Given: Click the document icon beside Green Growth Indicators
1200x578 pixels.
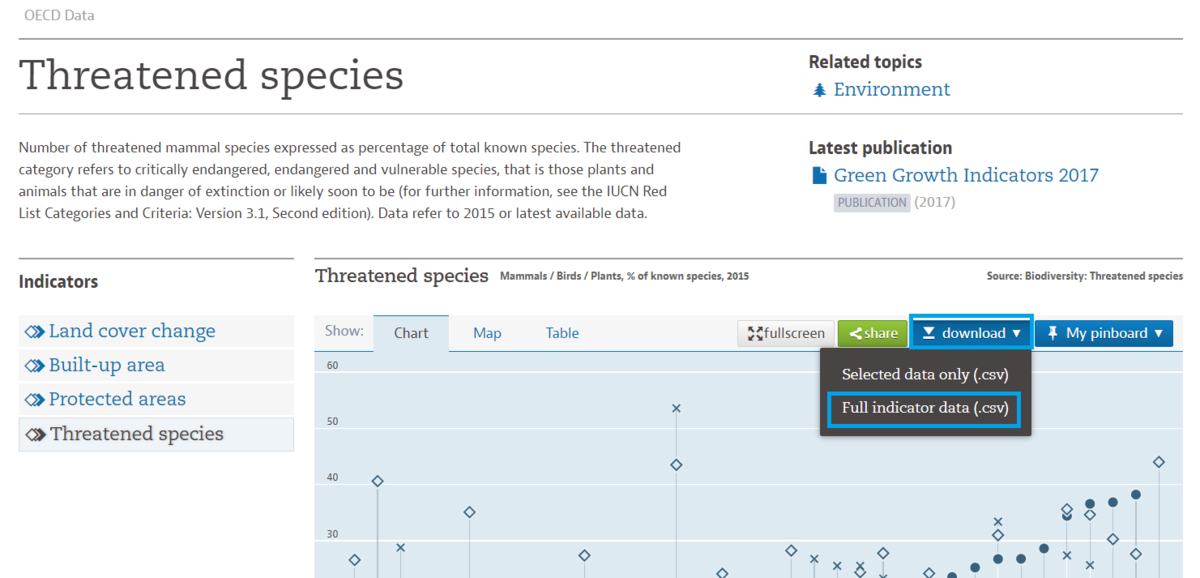Looking at the screenshot, I should point(820,176).
